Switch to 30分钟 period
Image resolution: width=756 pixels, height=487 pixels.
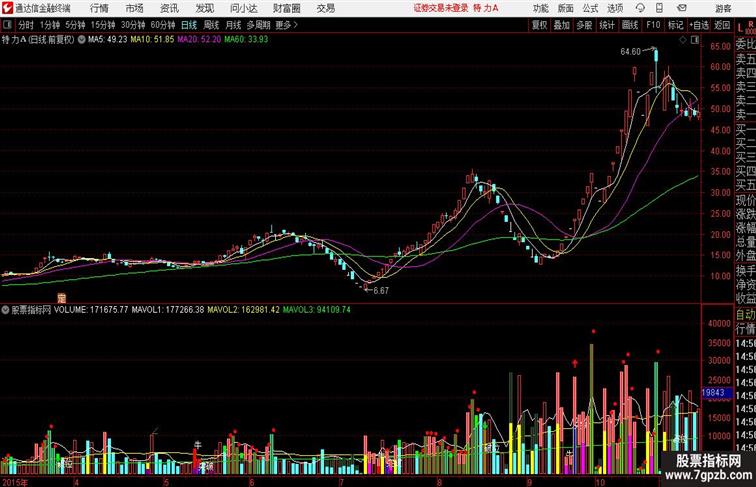pos(133,25)
